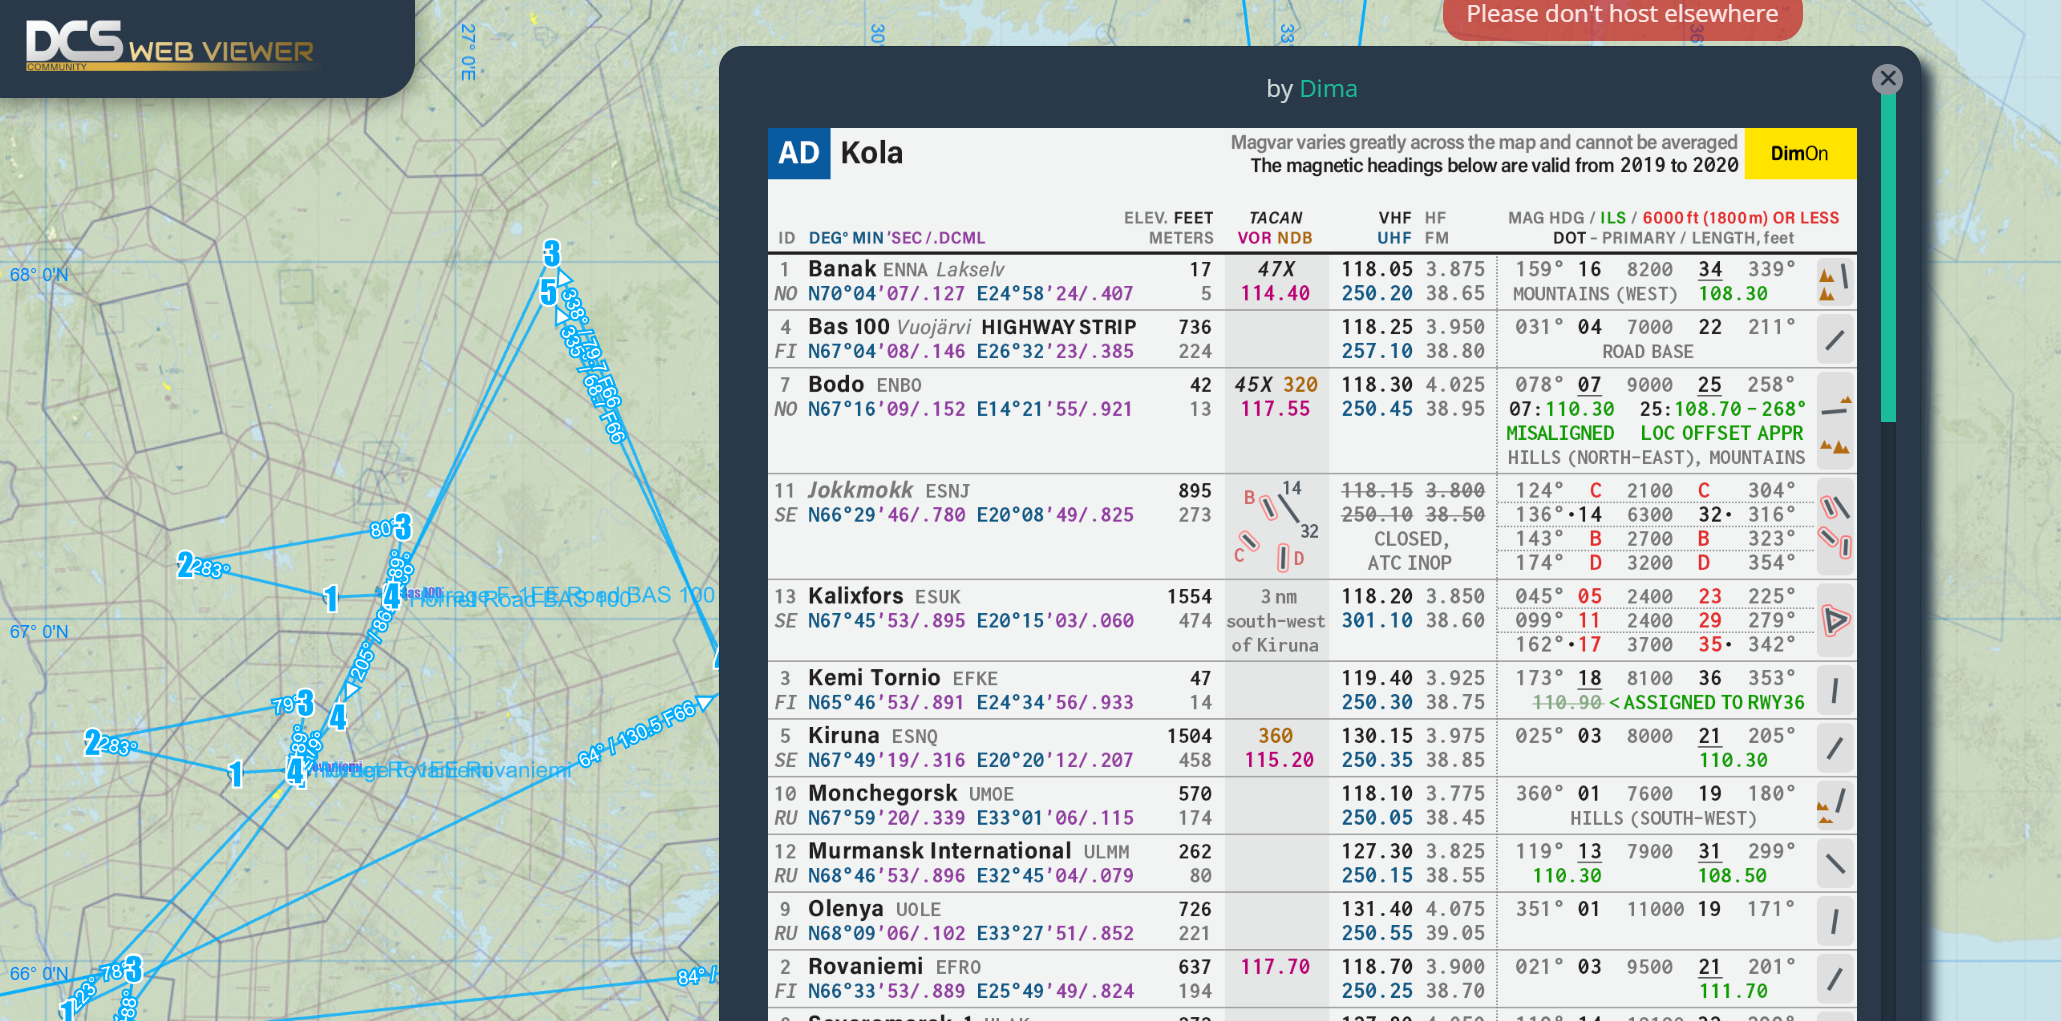Select the Kemi Tornio EFKE row
This screenshot has height=1021, width=2061.
pyautogui.click(x=1312, y=690)
